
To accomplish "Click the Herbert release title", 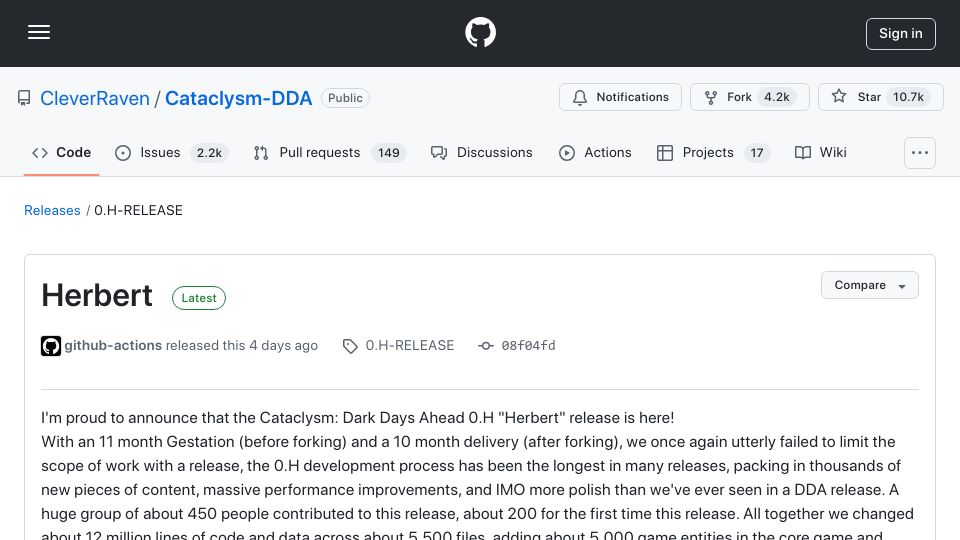I will pos(97,296).
